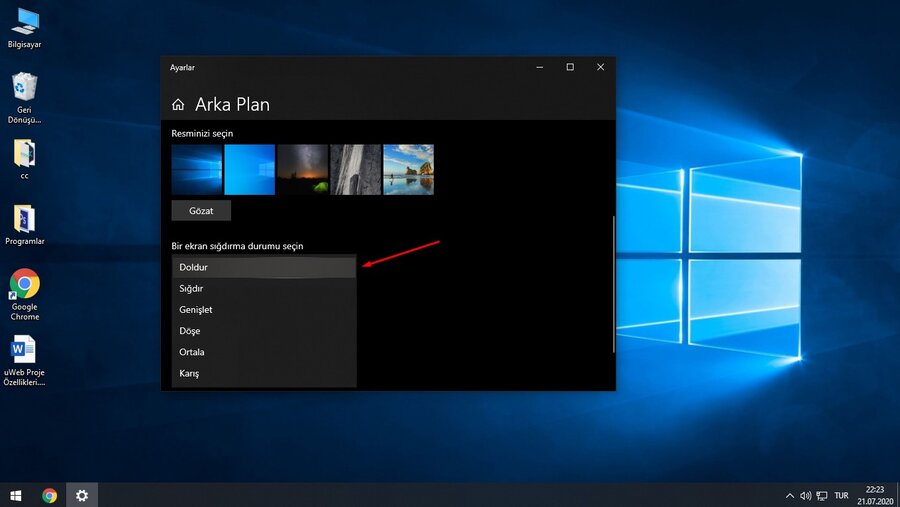Open the volume speaker tray icon

[805, 496]
